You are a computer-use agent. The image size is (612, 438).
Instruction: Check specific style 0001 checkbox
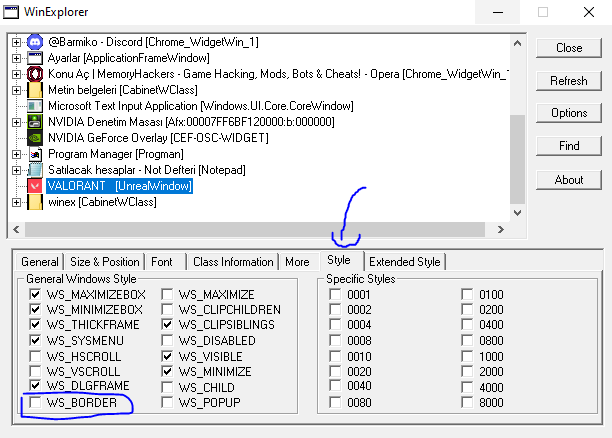point(335,294)
